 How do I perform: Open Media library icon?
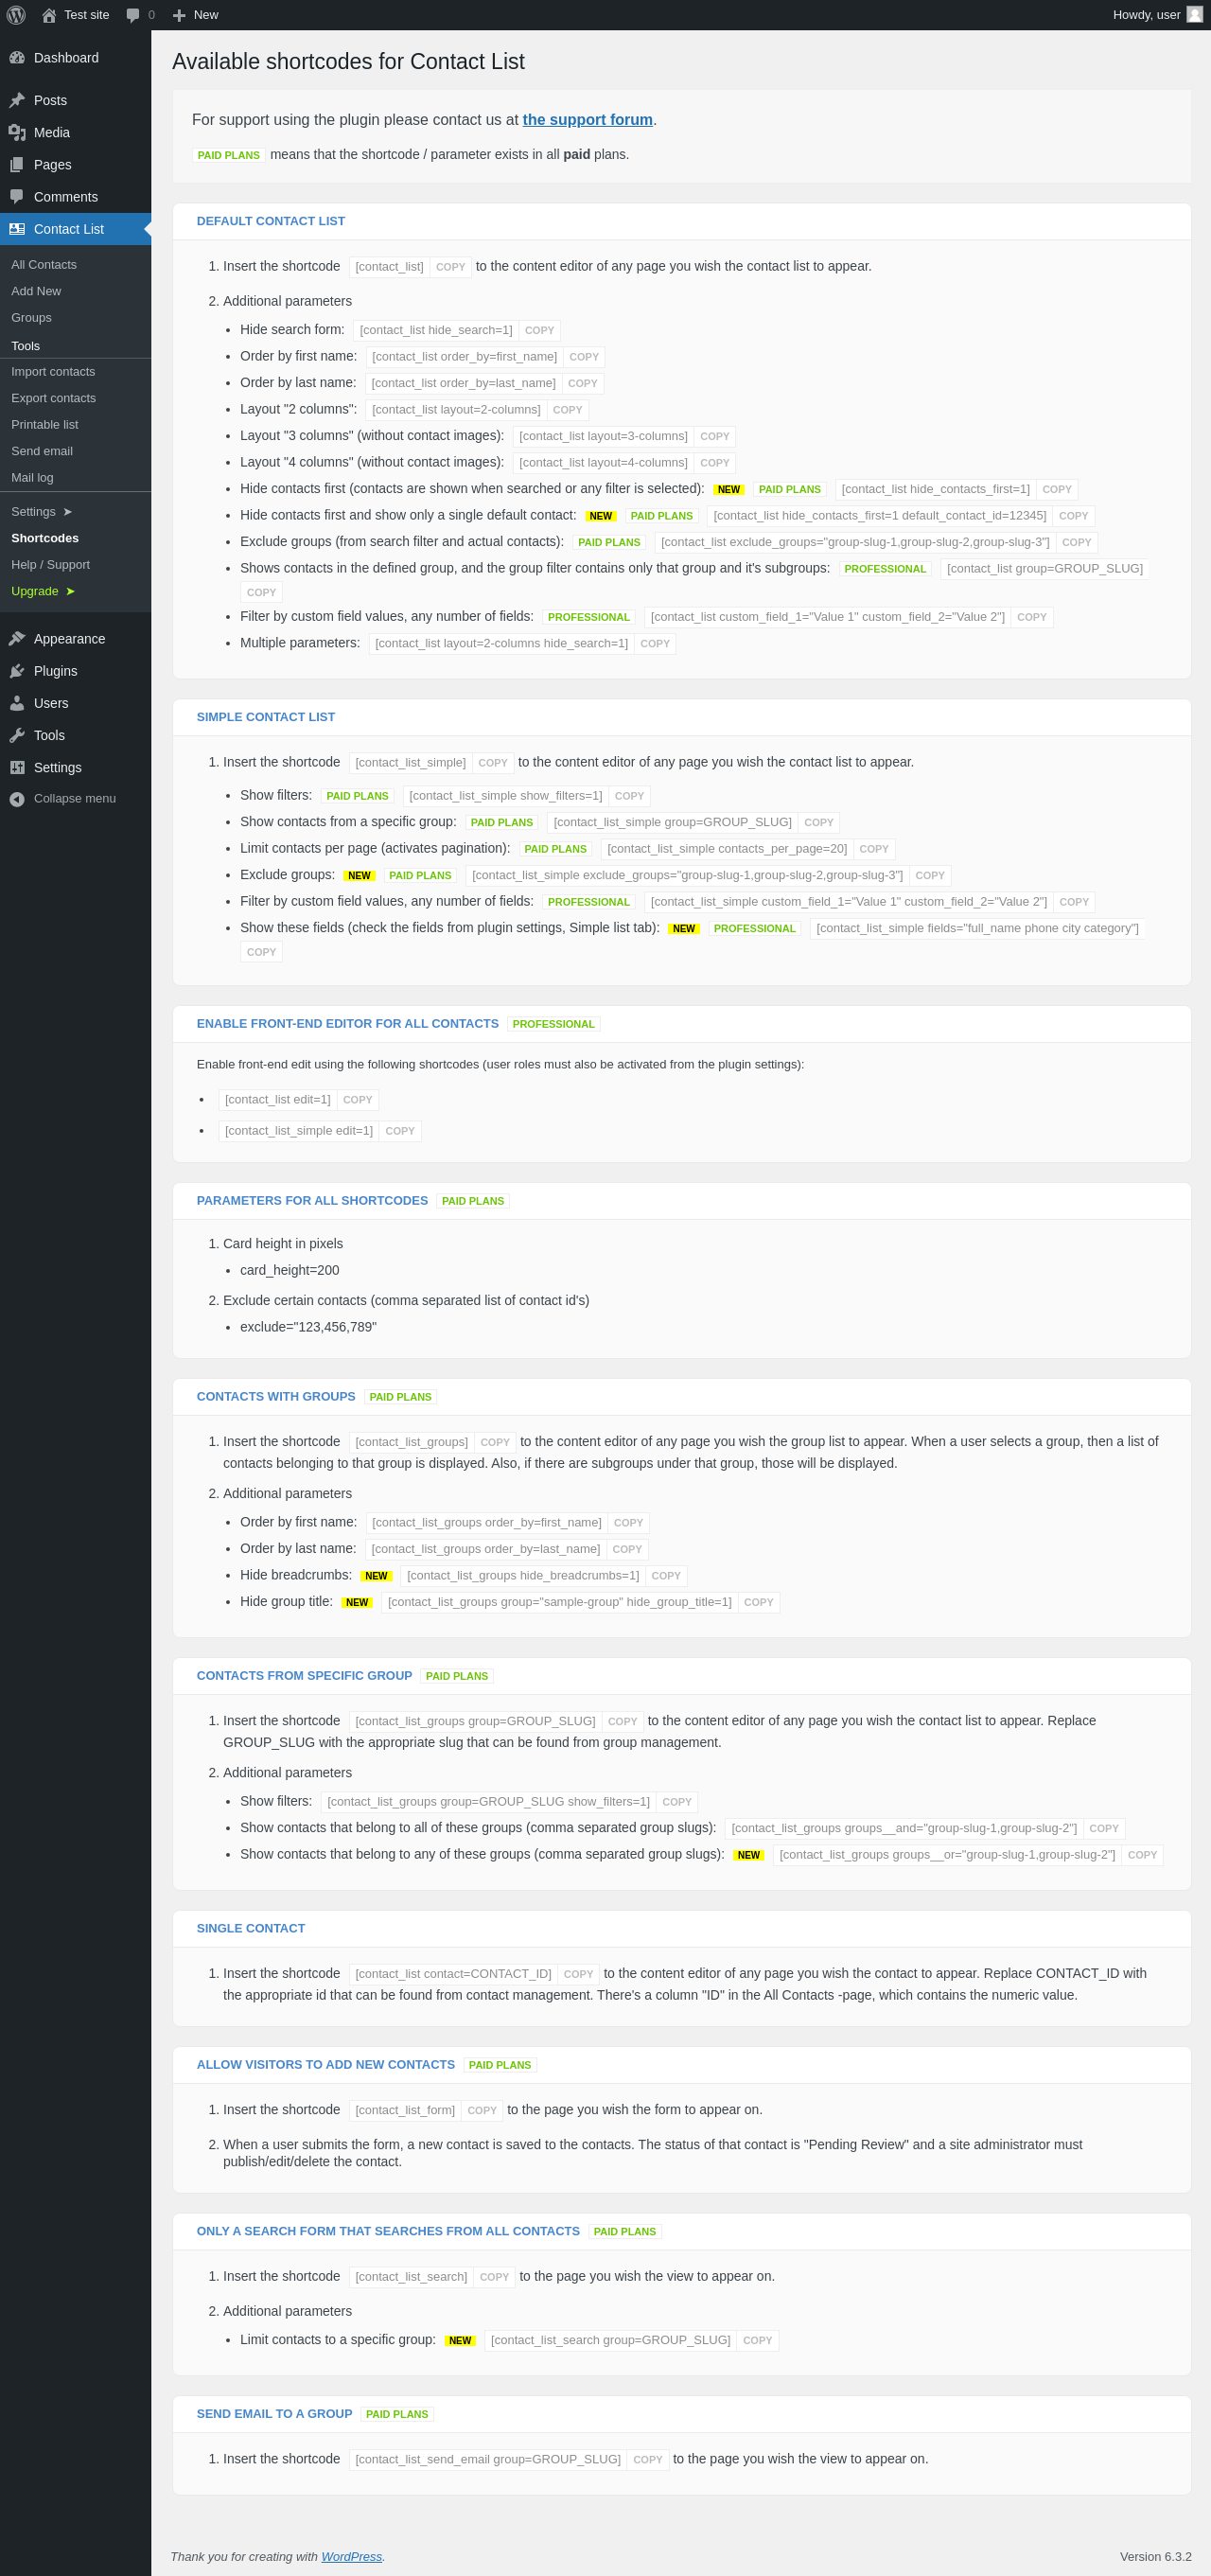(x=17, y=133)
